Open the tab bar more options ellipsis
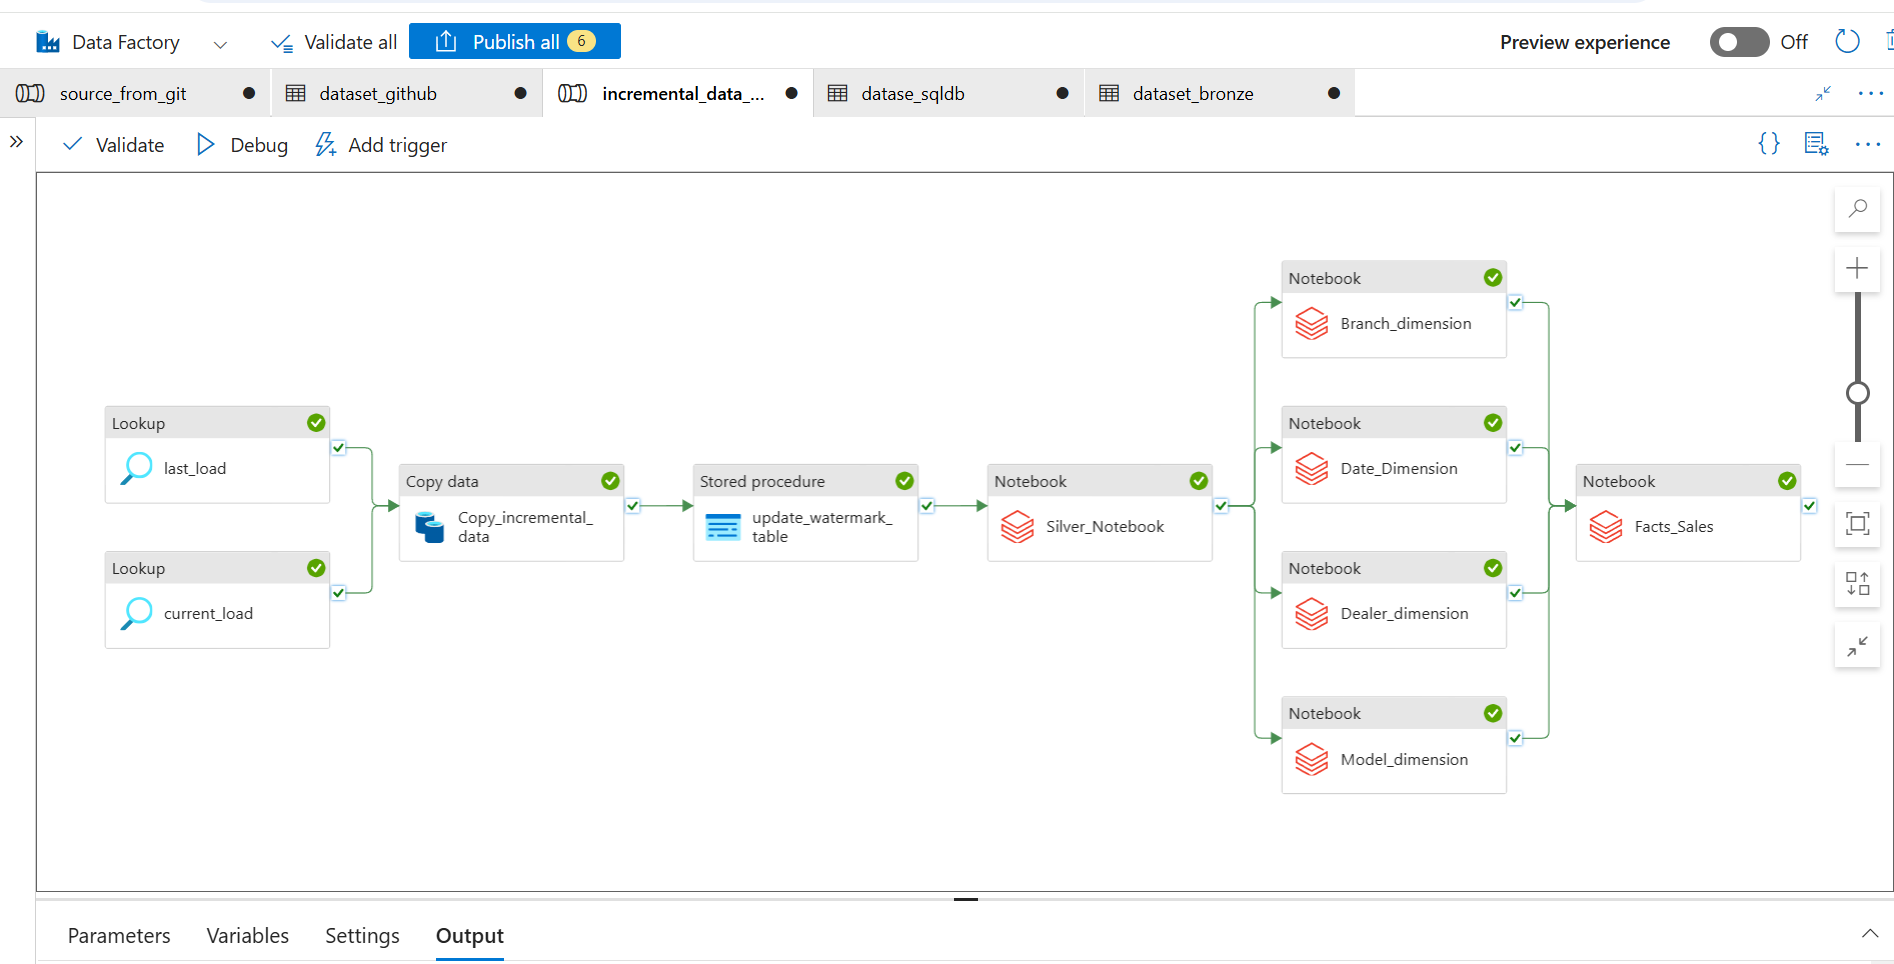Image resolution: width=1894 pixels, height=964 pixels. [1870, 93]
